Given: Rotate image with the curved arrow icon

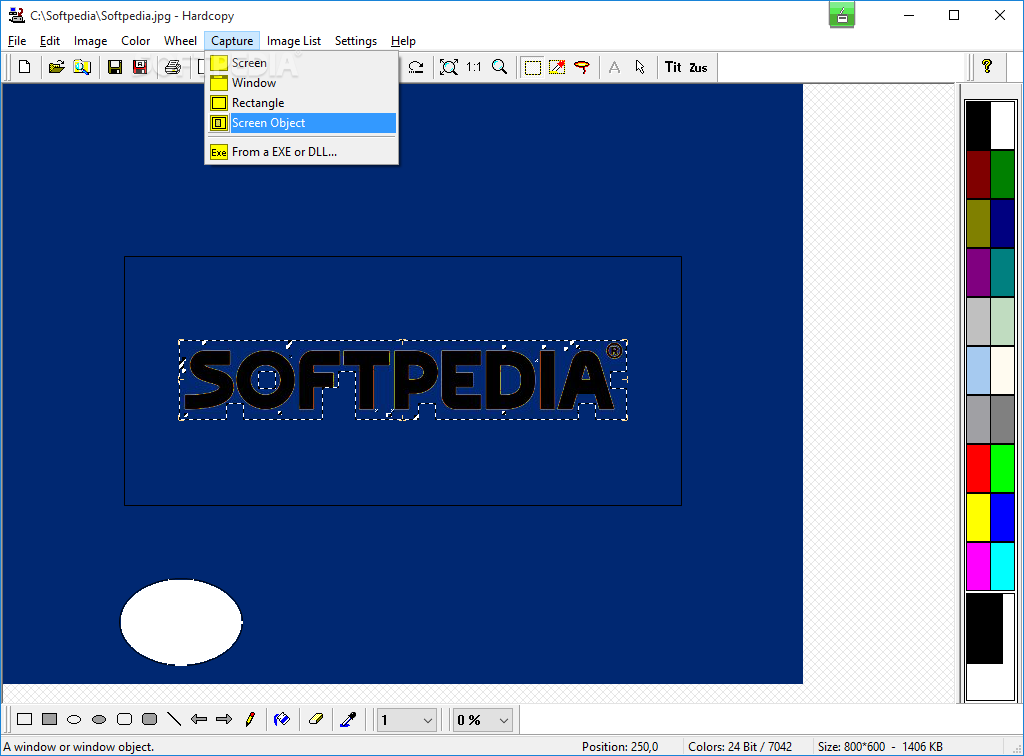Looking at the screenshot, I should point(416,67).
